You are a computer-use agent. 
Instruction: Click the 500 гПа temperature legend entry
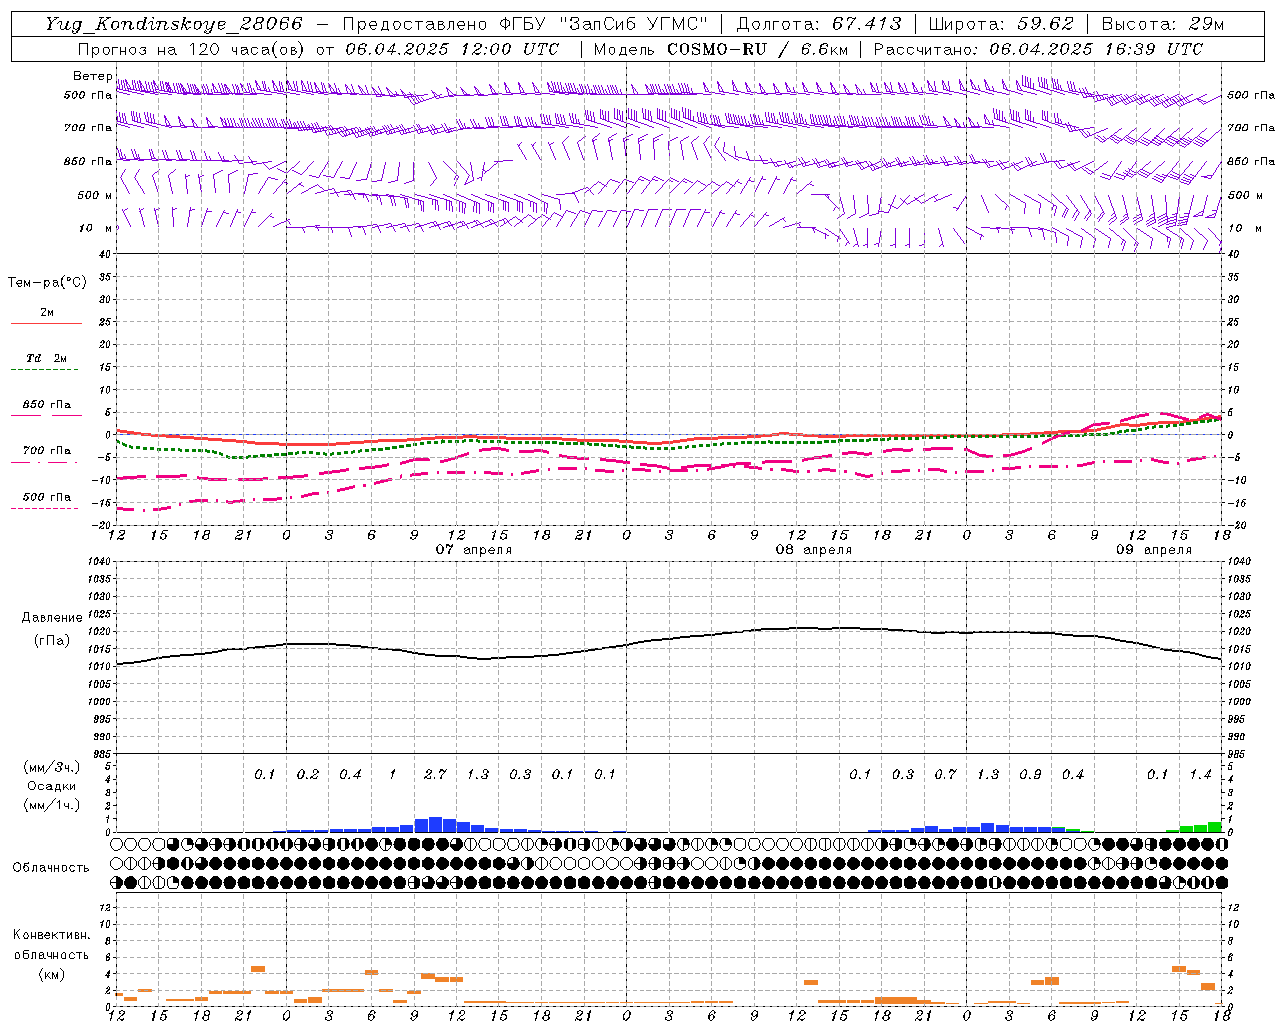(46, 497)
